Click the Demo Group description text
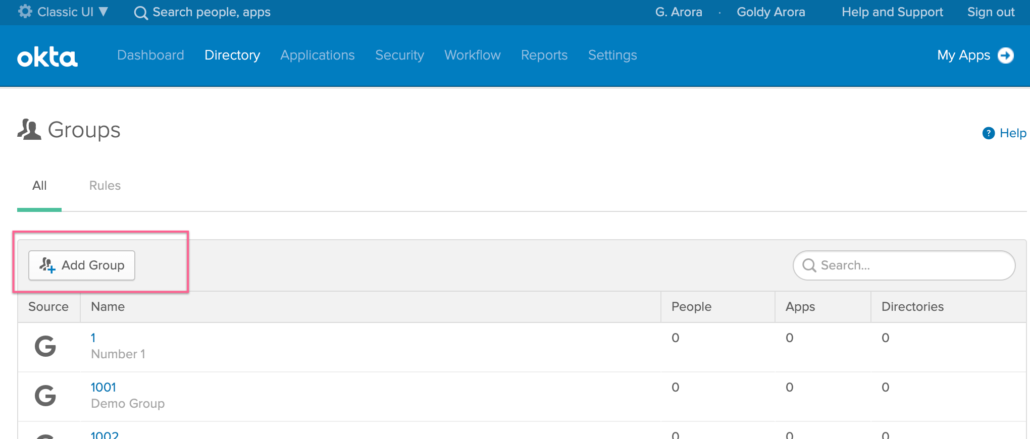The height and width of the screenshot is (439, 1030). click(127, 404)
